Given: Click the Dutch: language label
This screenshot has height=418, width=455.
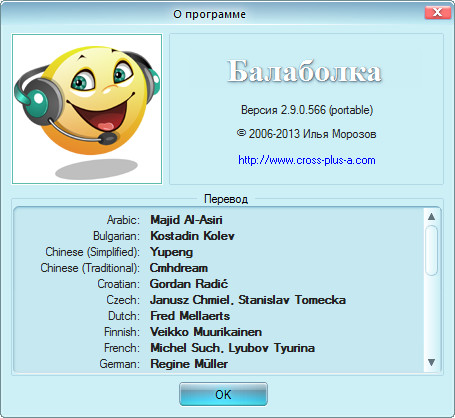Looking at the screenshot, I should (x=124, y=316).
